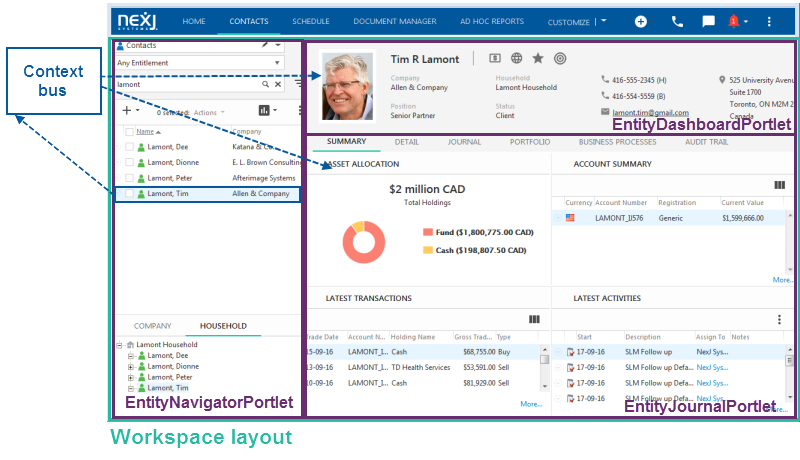The width and height of the screenshot is (800, 460).
Task: Open the Schedule menu in top navigation
Action: 311,21
